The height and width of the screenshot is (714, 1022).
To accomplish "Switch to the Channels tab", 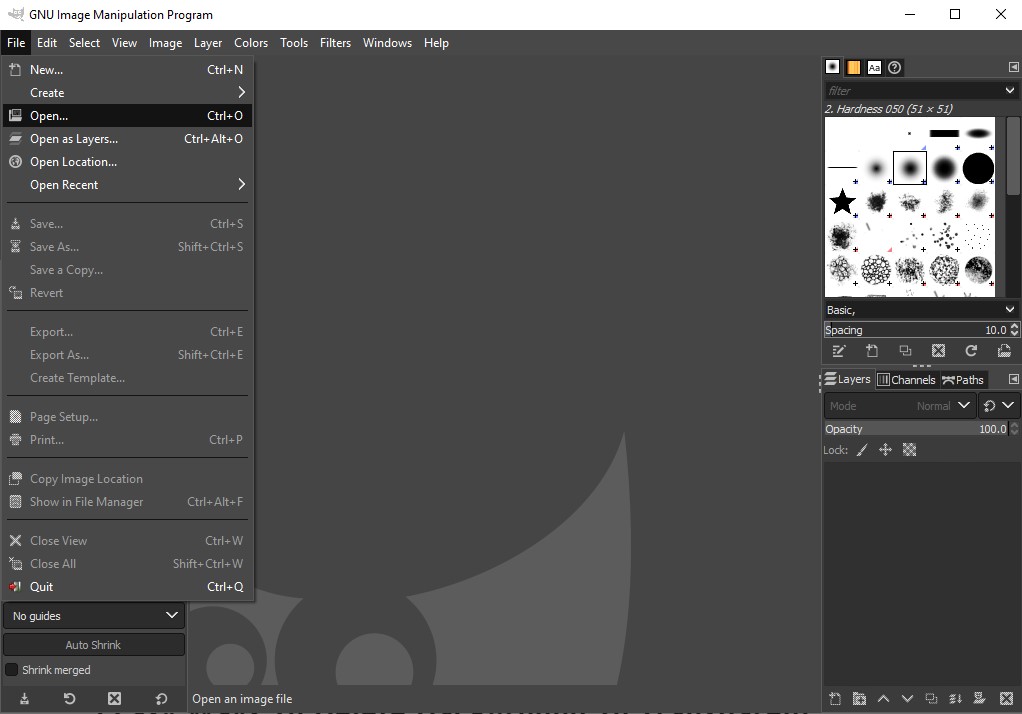I will tap(906, 379).
